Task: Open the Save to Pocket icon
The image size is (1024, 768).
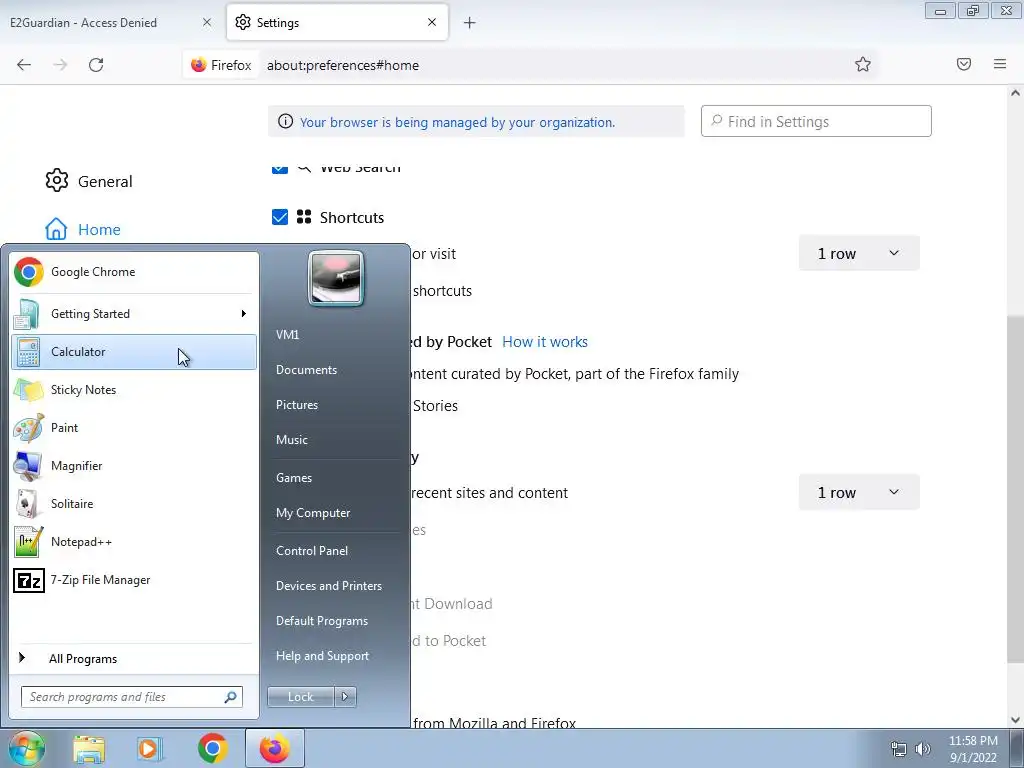Action: 964,64
